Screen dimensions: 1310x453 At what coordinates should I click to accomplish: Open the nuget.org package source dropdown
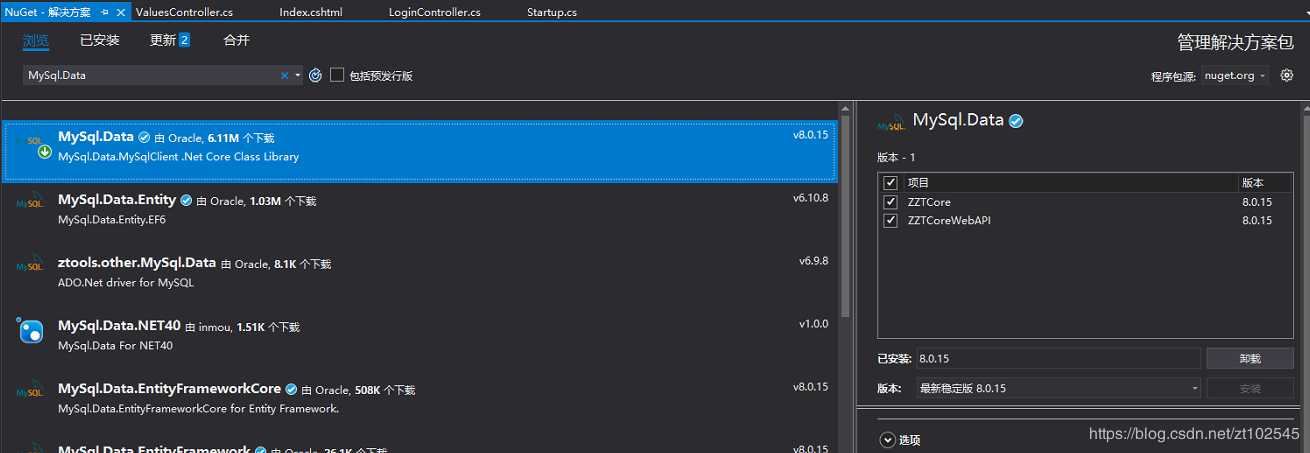coord(1234,76)
